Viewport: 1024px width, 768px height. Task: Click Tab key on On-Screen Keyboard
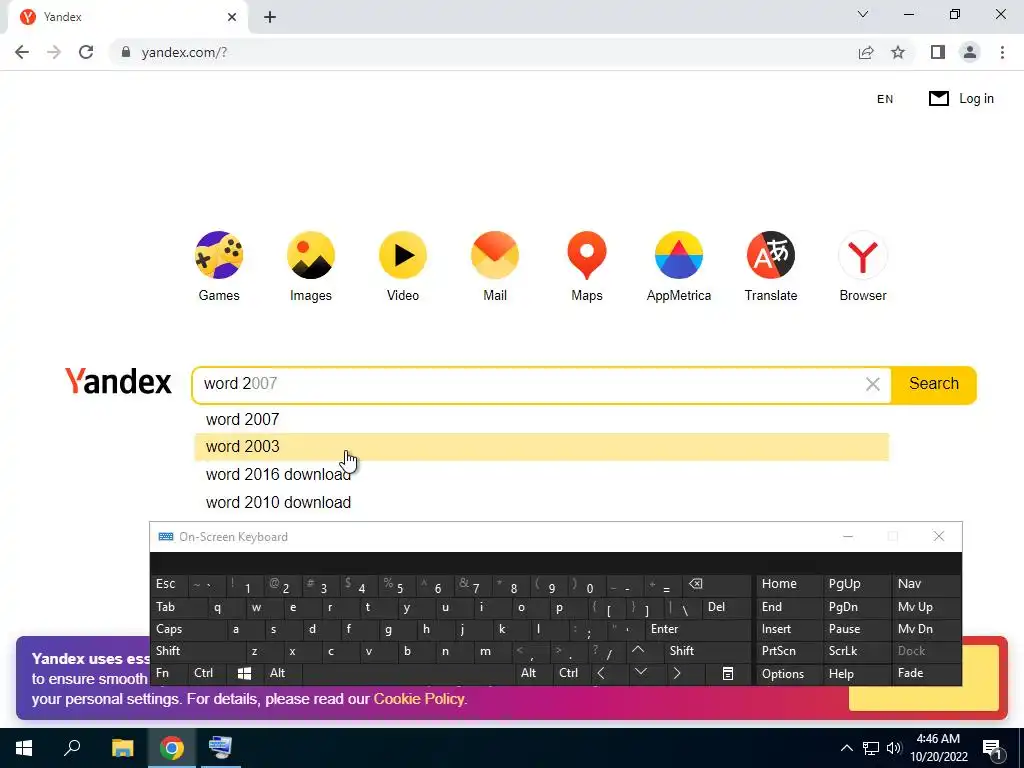pos(180,607)
